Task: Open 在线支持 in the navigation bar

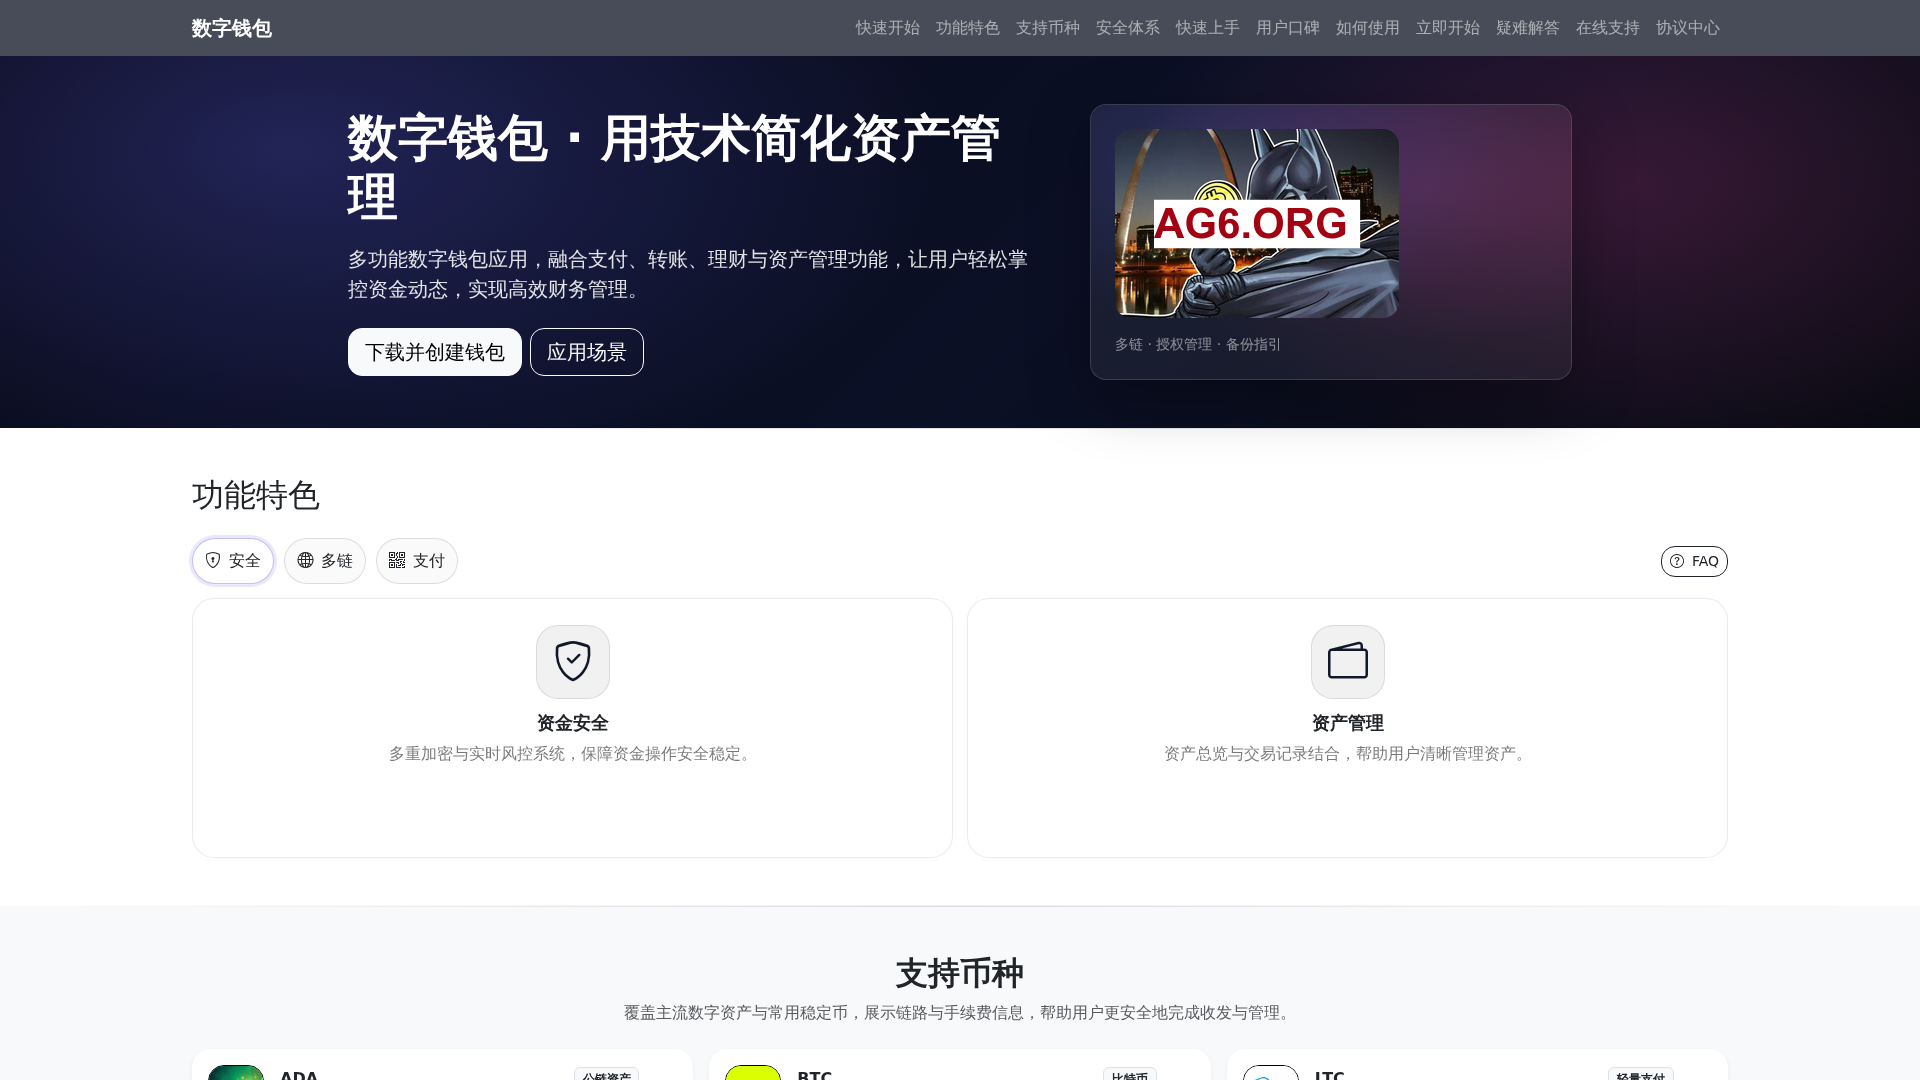Action: pos(1608,28)
